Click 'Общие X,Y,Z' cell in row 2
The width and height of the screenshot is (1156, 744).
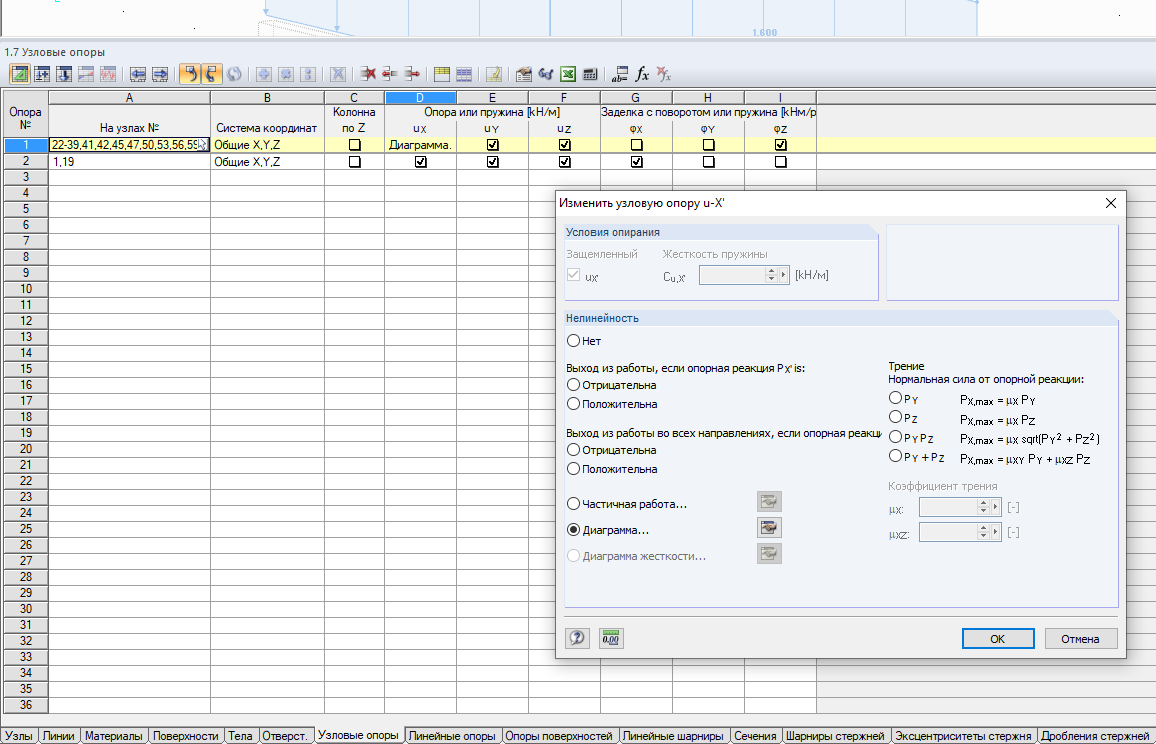click(267, 161)
